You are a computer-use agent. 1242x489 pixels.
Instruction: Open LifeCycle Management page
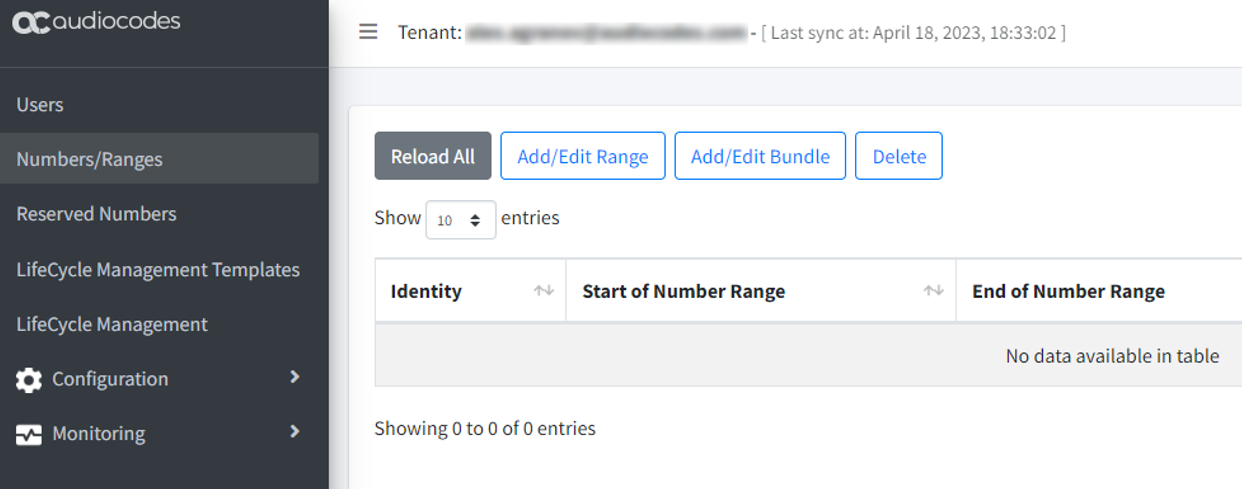pyautogui.click(x=112, y=324)
